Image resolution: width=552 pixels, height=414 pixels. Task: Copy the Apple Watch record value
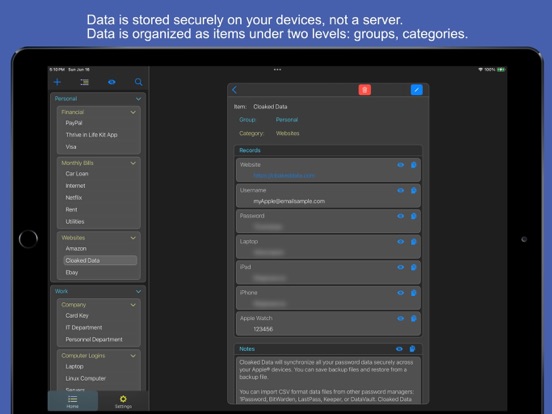point(414,319)
